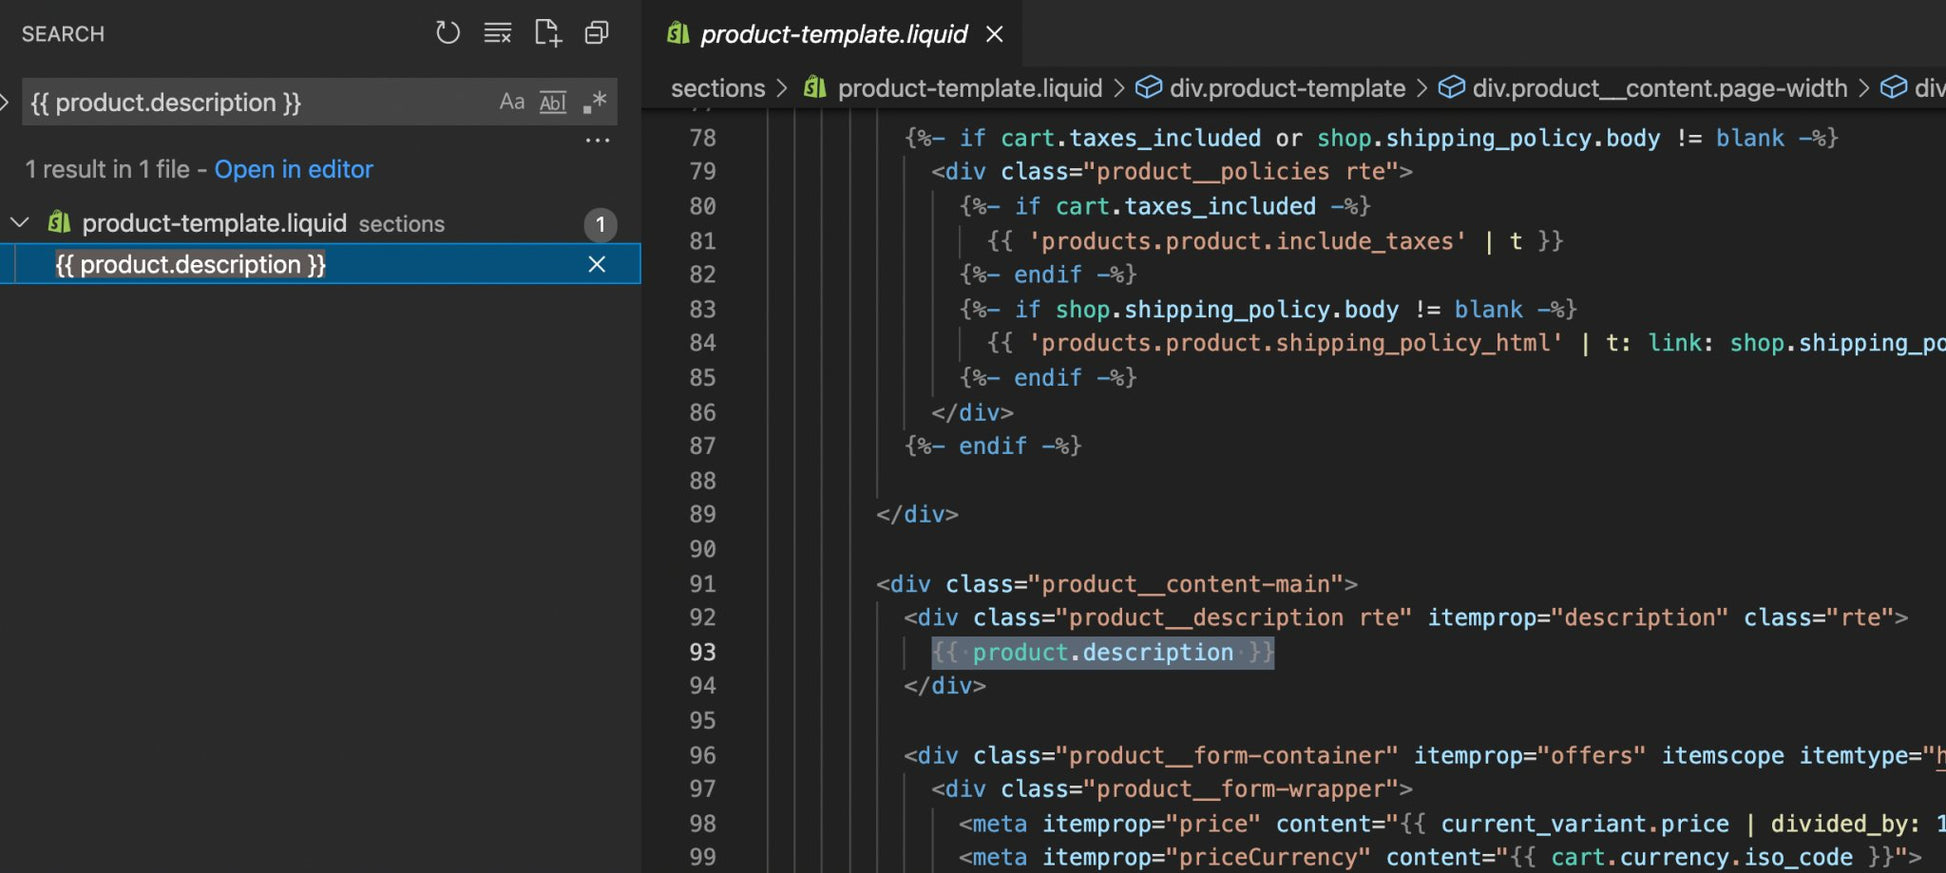Close the product-template.liquid tab

coord(994,34)
